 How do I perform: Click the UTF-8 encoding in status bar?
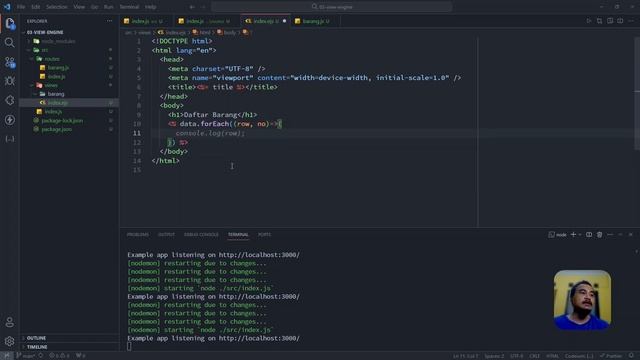tap(516, 356)
